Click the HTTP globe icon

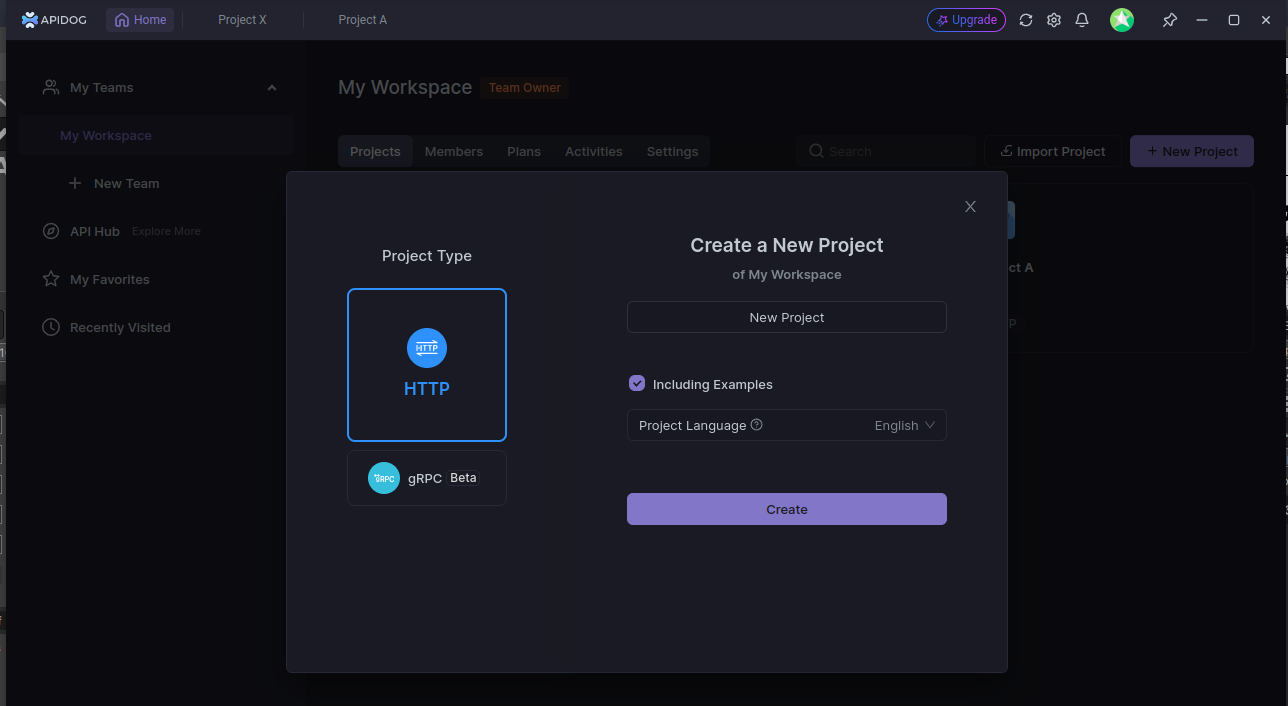(x=427, y=348)
